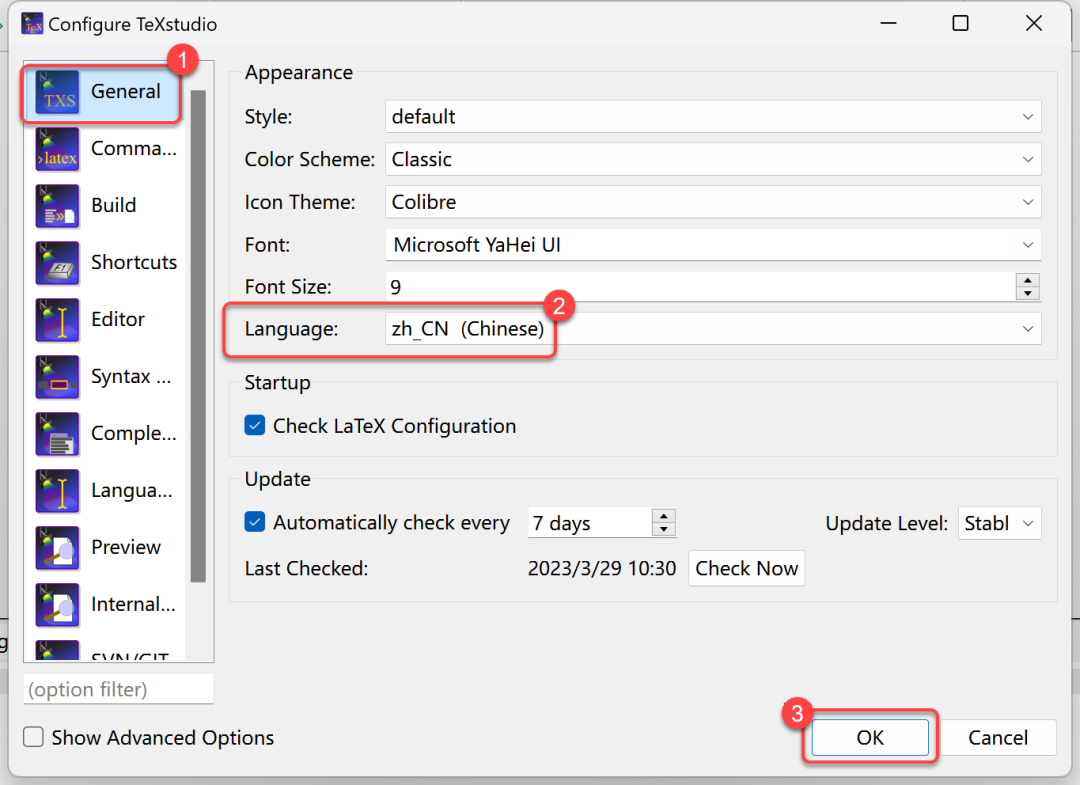Click the Build settings icon
This screenshot has height=785, width=1080.
pos(58,206)
